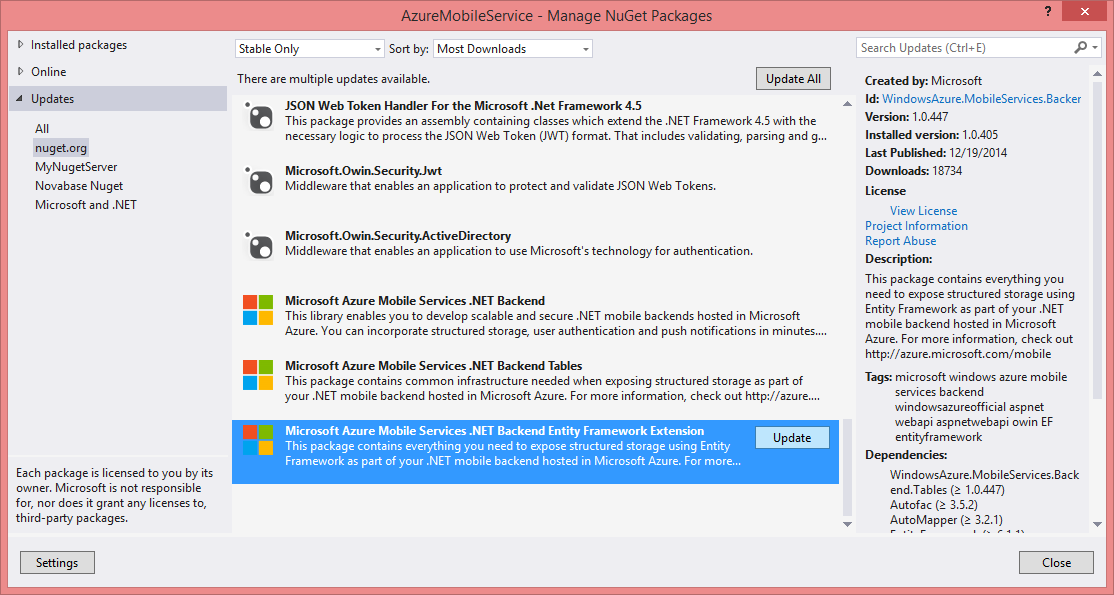Viewport: 1114px width, 595px height.
Task: Open the Most Downloads sort dropdown
Action: tap(512, 48)
